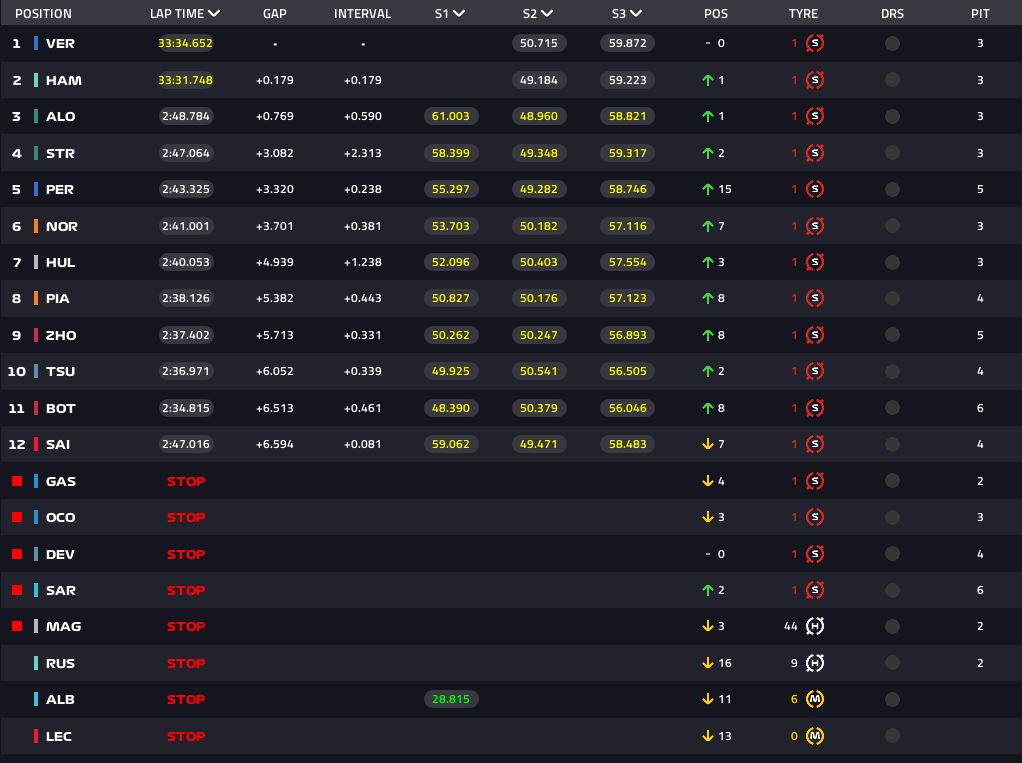The height and width of the screenshot is (763, 1022).
Task: Click the soft tyre icon for VER
Action: (815, 44)
